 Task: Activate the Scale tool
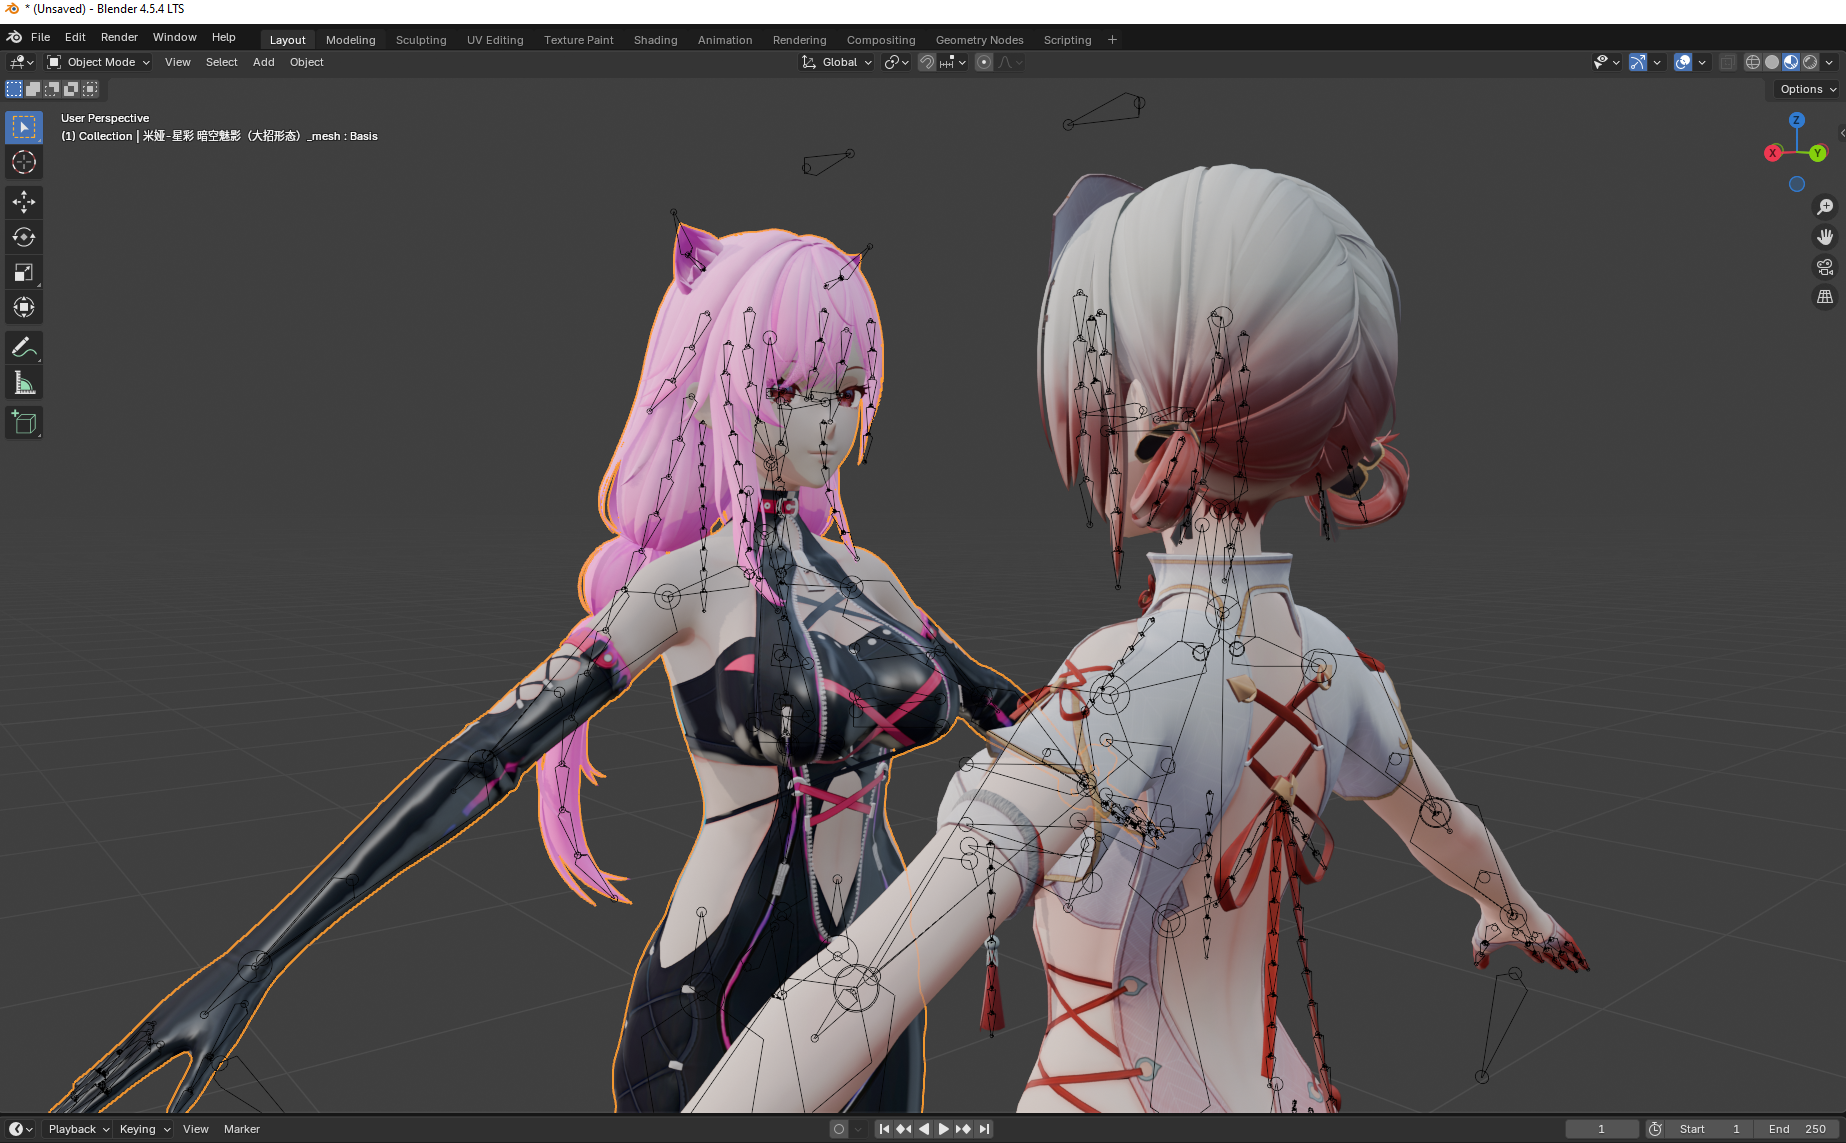pos(24,272)
